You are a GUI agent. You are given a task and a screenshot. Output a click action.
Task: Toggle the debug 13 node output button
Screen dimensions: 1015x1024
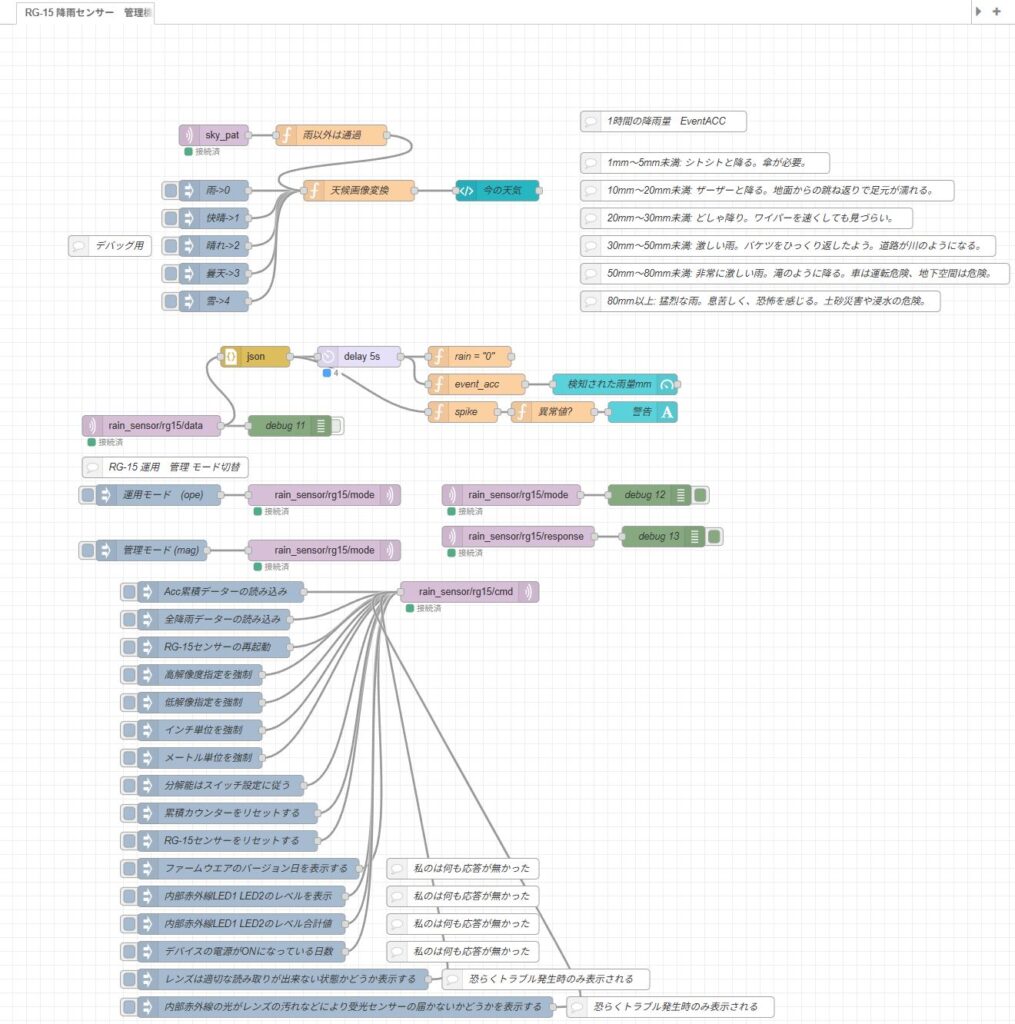tap(714, 537)
